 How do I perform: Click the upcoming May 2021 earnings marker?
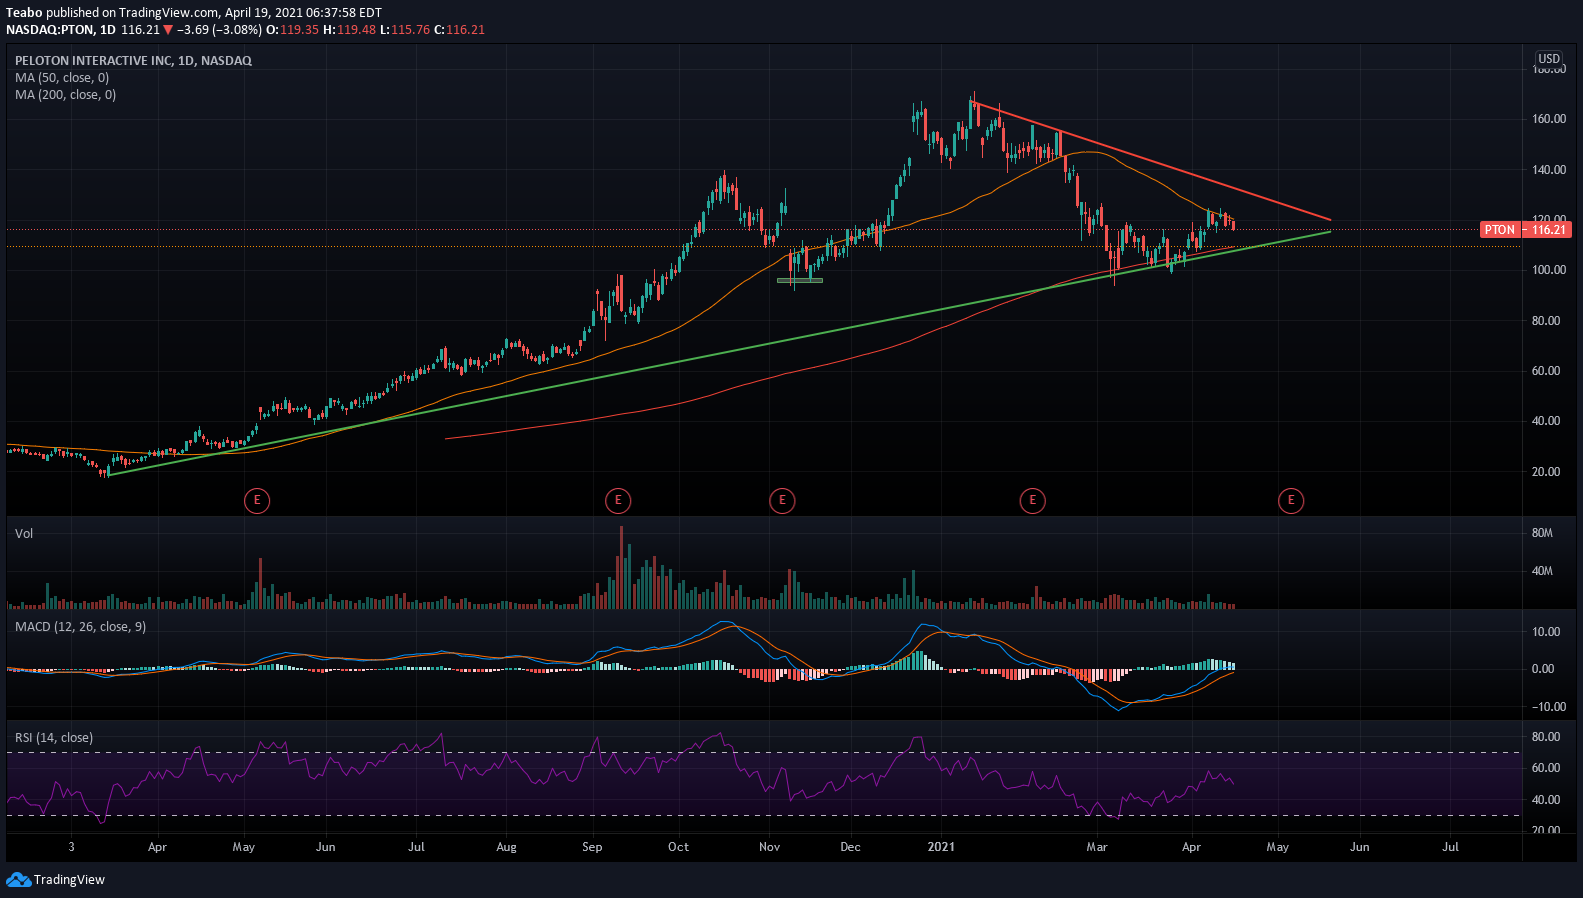(1291, 500)
